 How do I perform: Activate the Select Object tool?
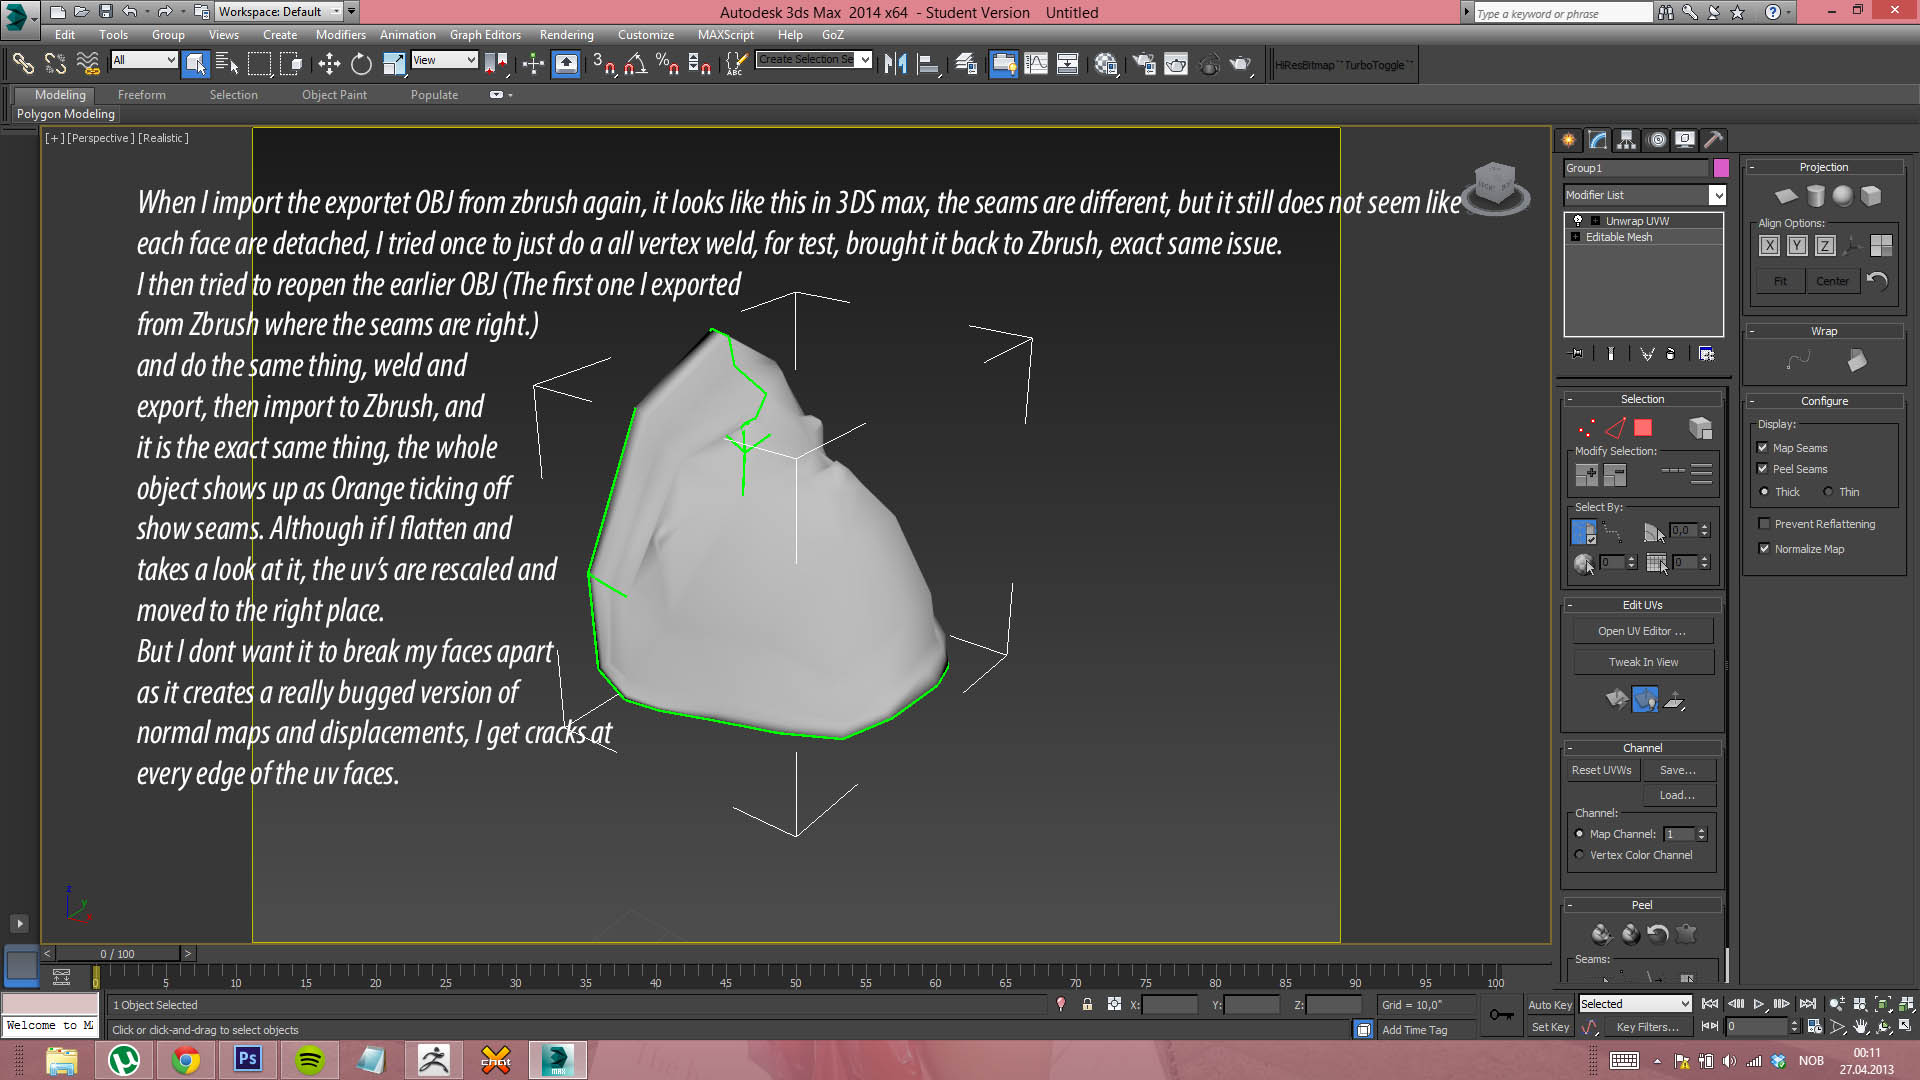(196, 64)
